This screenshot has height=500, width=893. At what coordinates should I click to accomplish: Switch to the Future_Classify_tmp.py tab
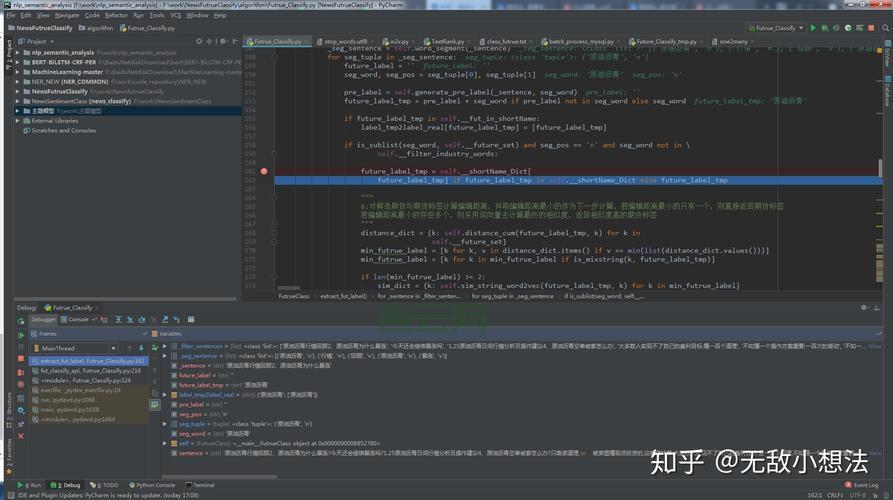click(666, 42)
